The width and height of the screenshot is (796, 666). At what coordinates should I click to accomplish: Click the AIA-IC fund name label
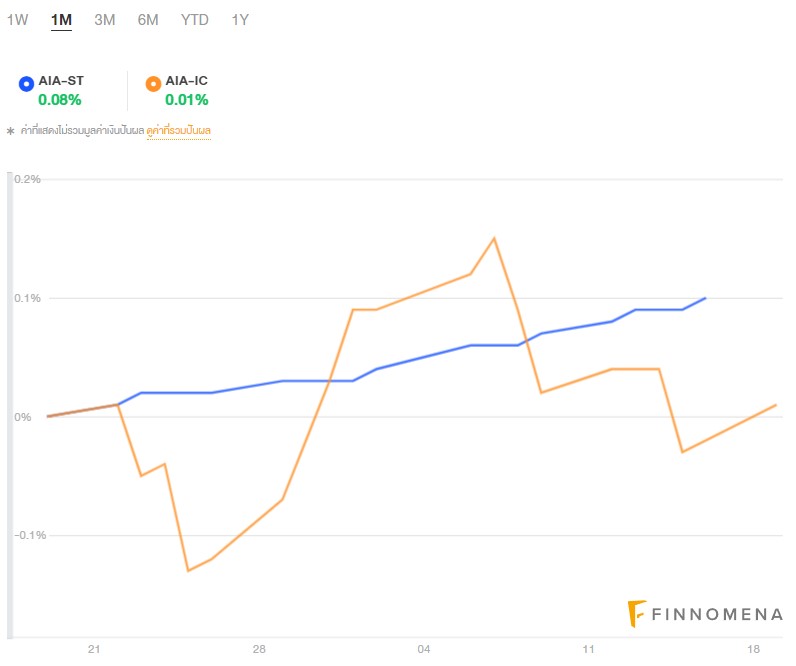pos(187,81)
